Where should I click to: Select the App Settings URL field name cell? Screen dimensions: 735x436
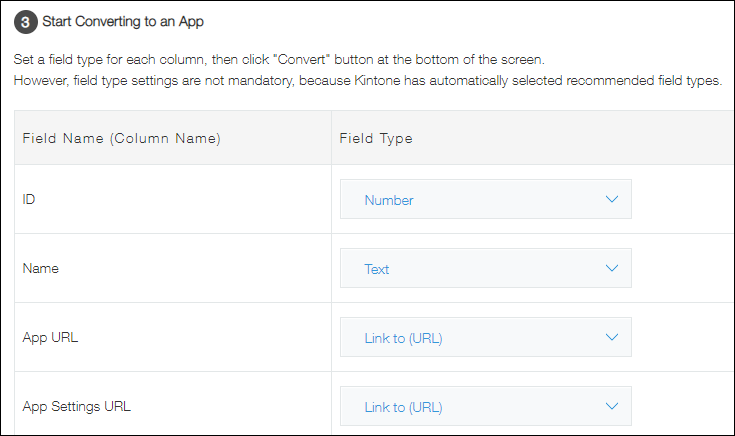pos(76,406)
